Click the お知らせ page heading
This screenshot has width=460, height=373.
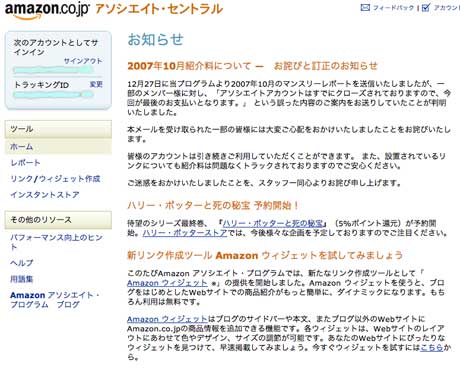156,40
